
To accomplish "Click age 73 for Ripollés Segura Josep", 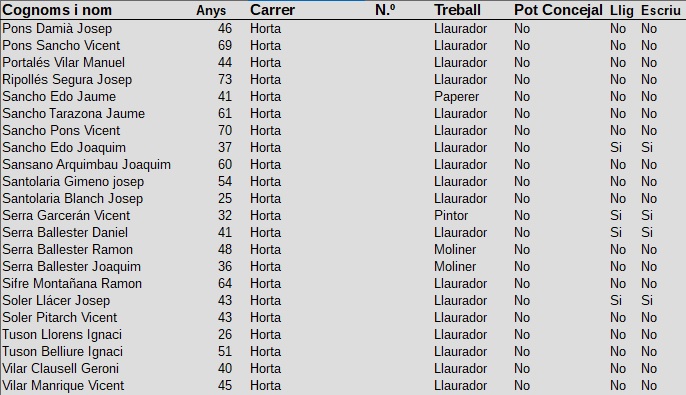I will (225, 80).
